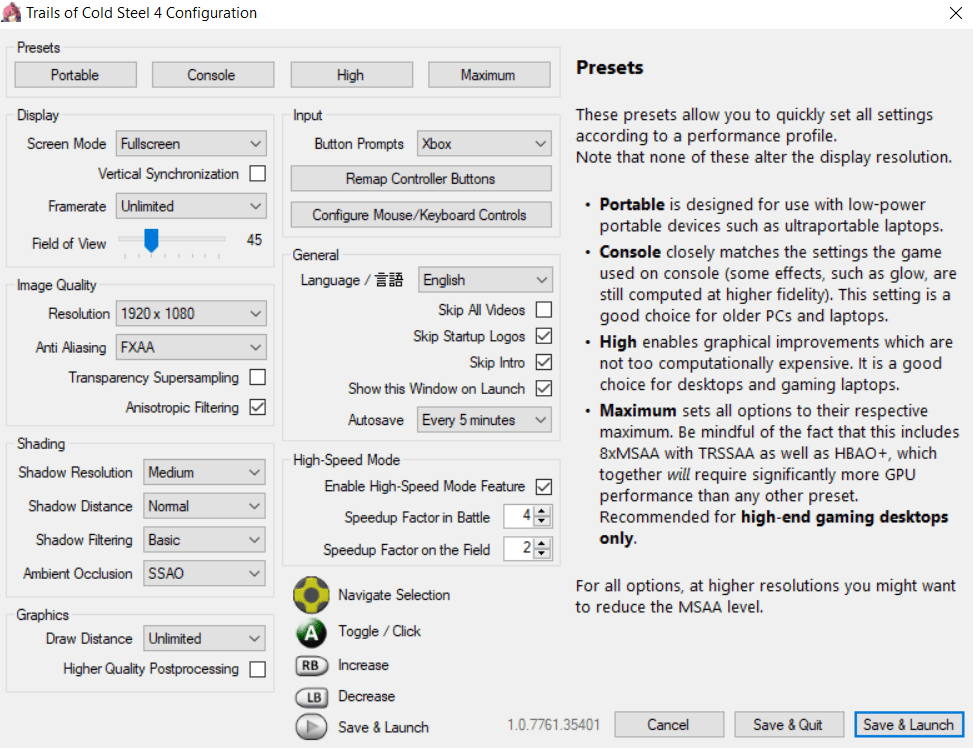Click the LB Decrease controller icon
The width and height of the screenshot is (973, 748).
pyautogui.click(x=311, y=697)
